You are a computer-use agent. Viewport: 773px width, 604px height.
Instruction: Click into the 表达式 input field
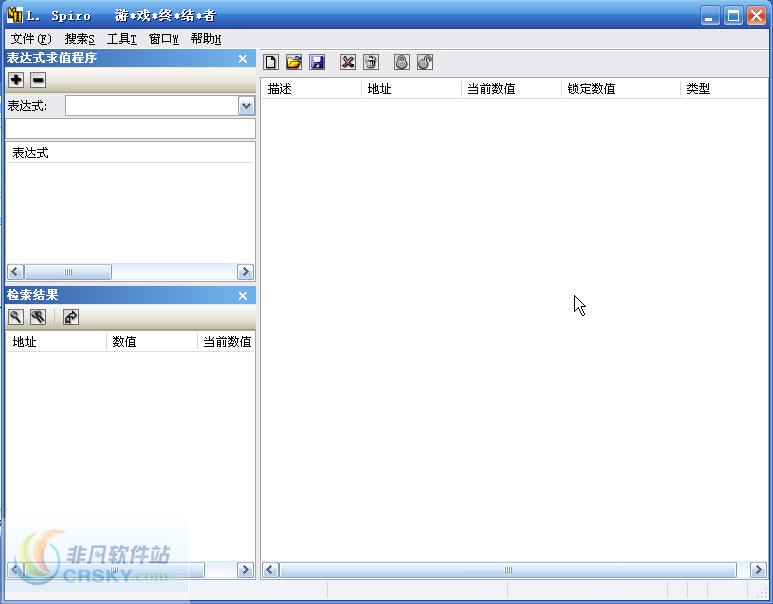152,106
